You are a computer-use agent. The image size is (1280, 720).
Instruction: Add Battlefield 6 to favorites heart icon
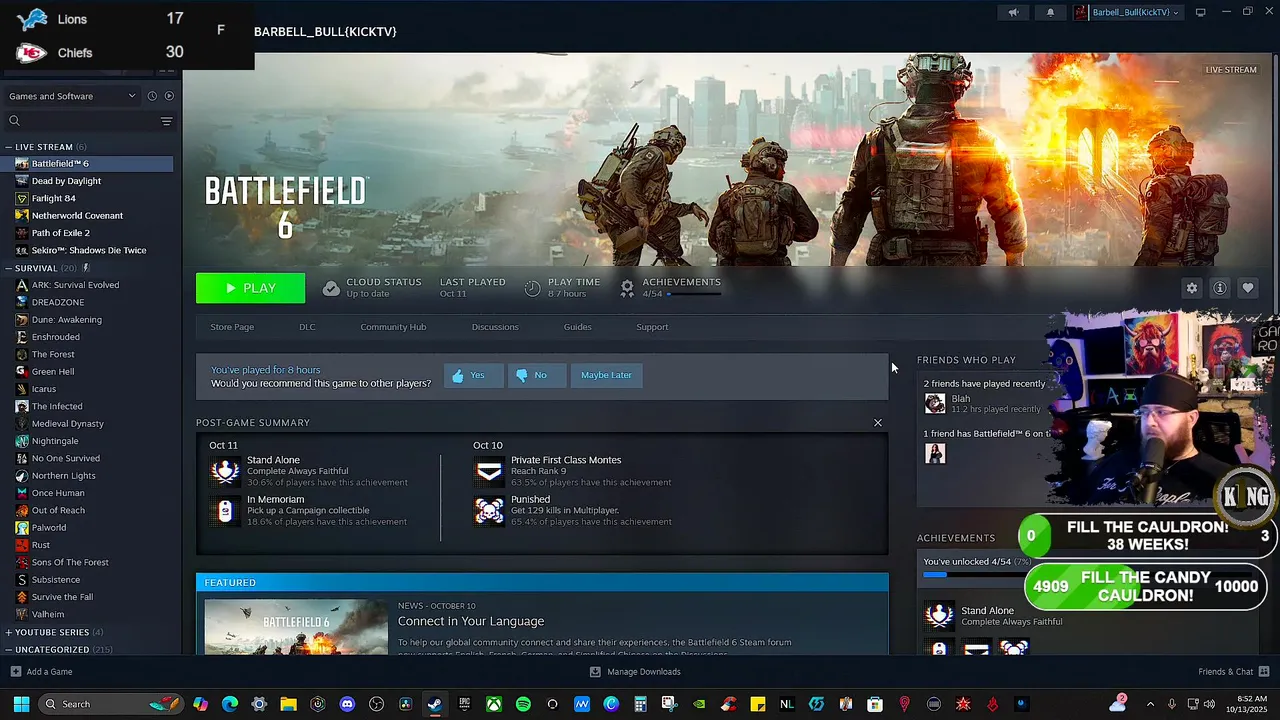pos(1248,288)
